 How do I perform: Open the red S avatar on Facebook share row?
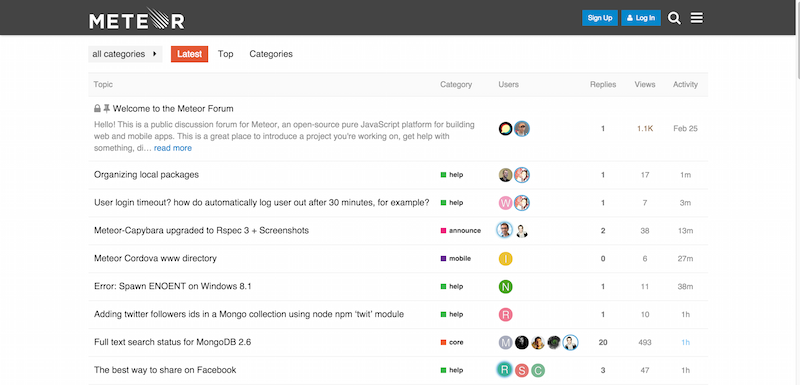(x=521, y=371)
